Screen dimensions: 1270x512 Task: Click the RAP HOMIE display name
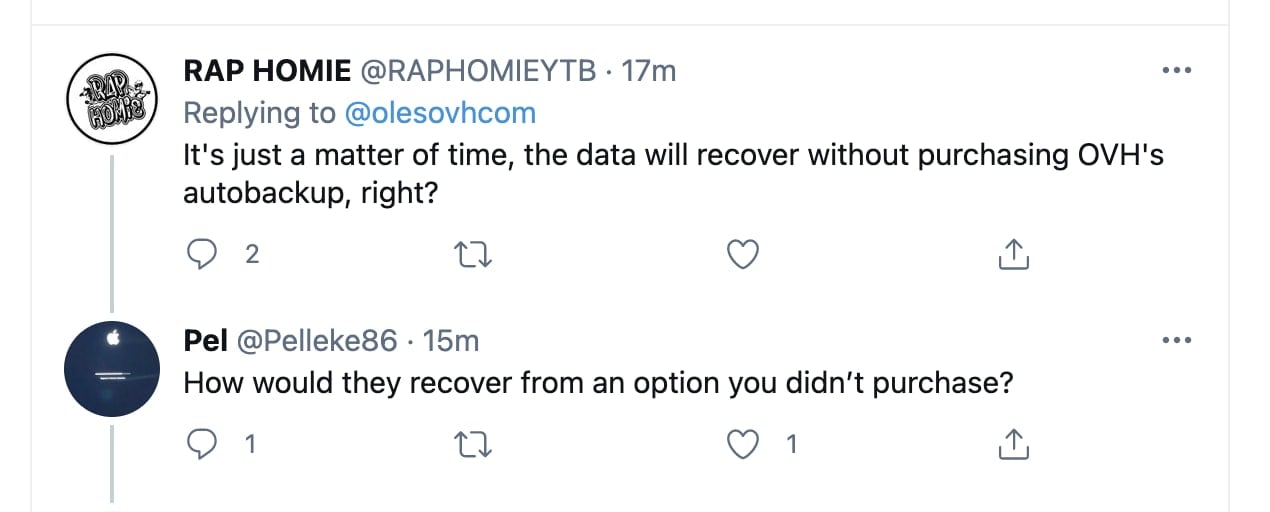pyautogui.click(x=267, y=71)
